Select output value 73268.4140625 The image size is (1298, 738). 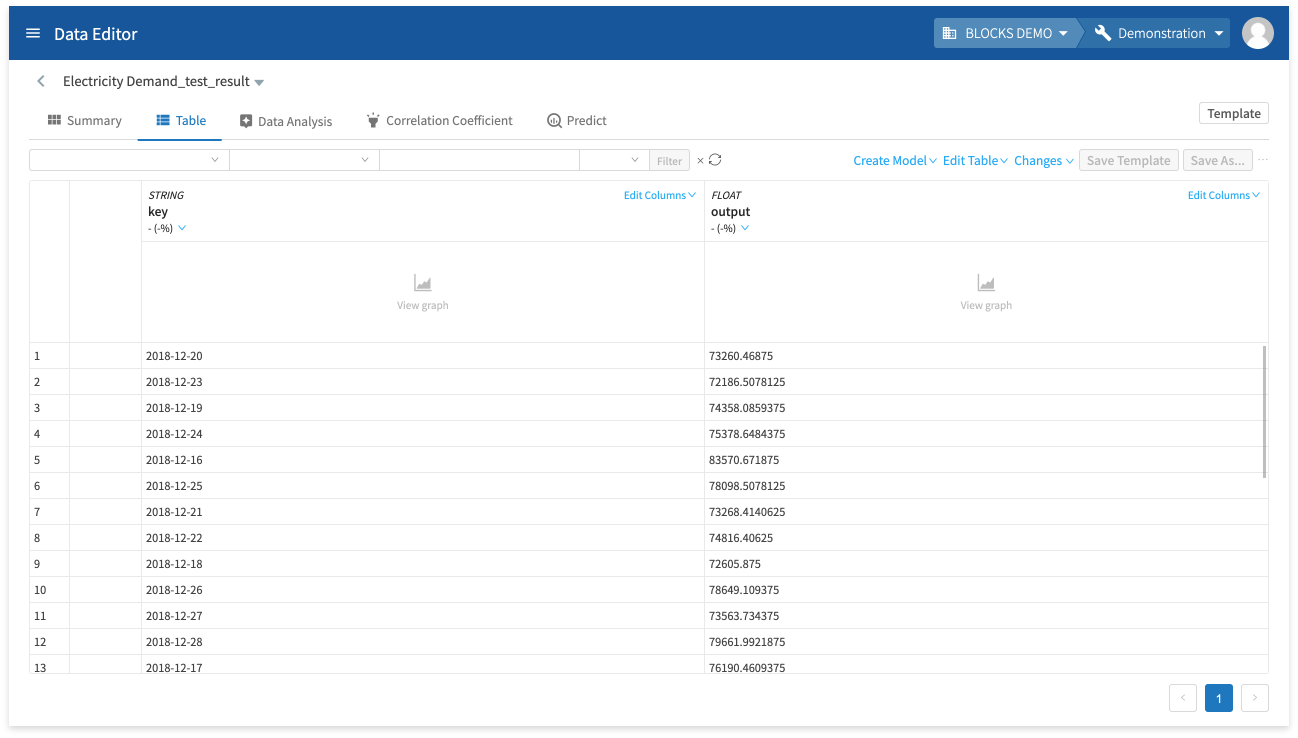986,512
